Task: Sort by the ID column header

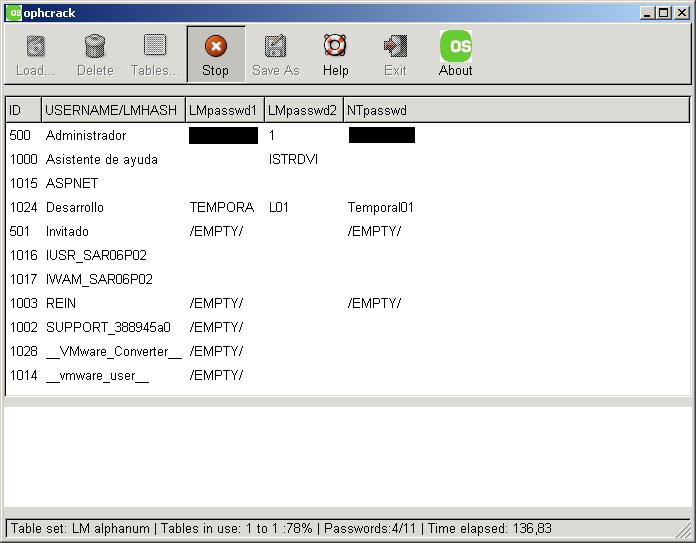Action: click(24, 110)
